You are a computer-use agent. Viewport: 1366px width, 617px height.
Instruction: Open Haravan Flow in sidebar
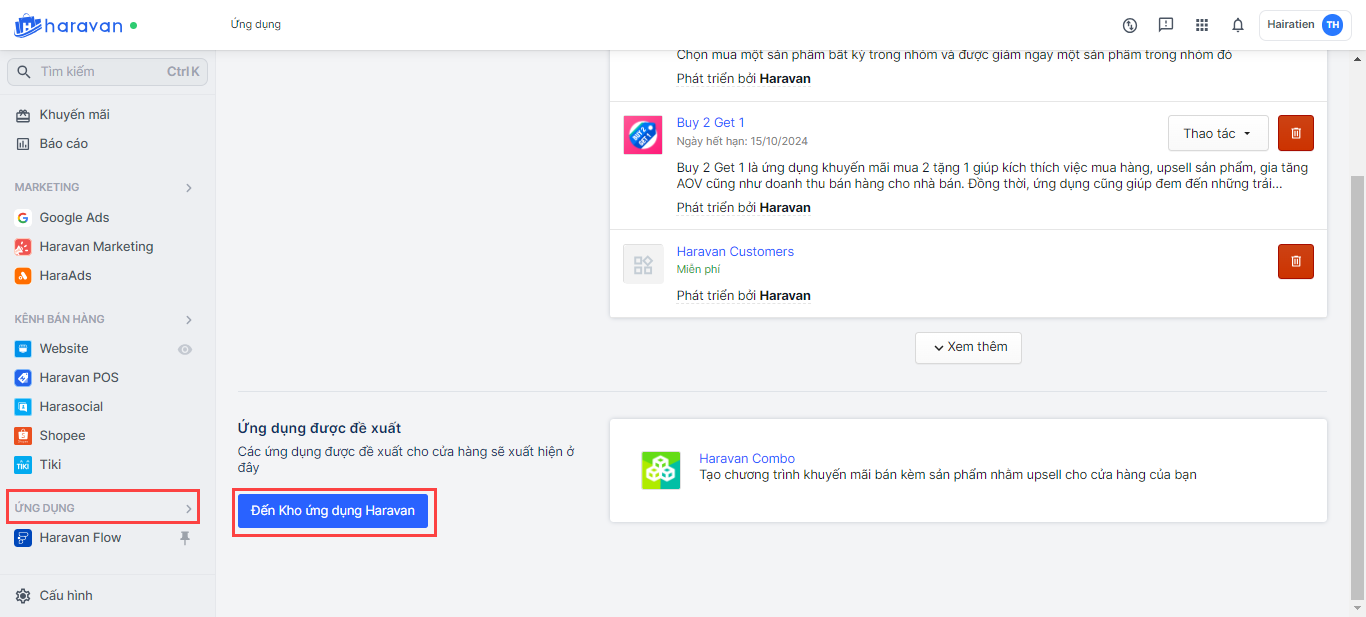81,538
